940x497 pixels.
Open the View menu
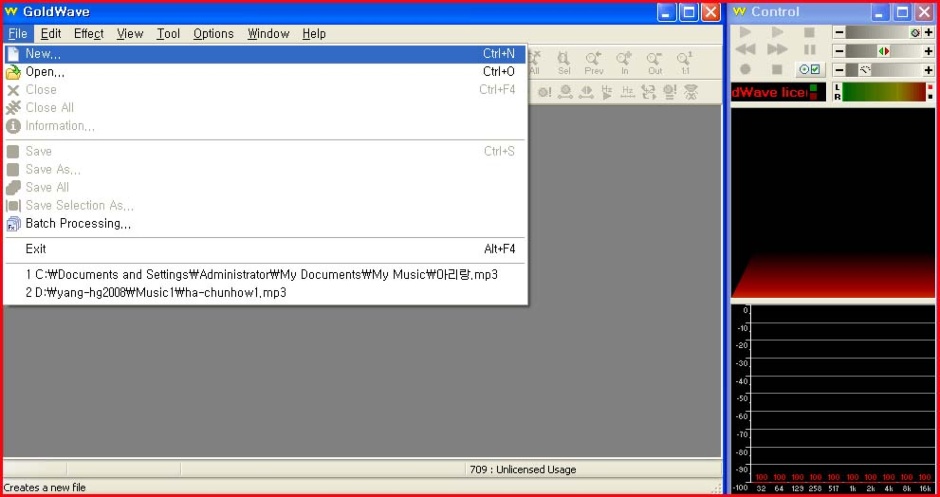(x=130, y=34)
